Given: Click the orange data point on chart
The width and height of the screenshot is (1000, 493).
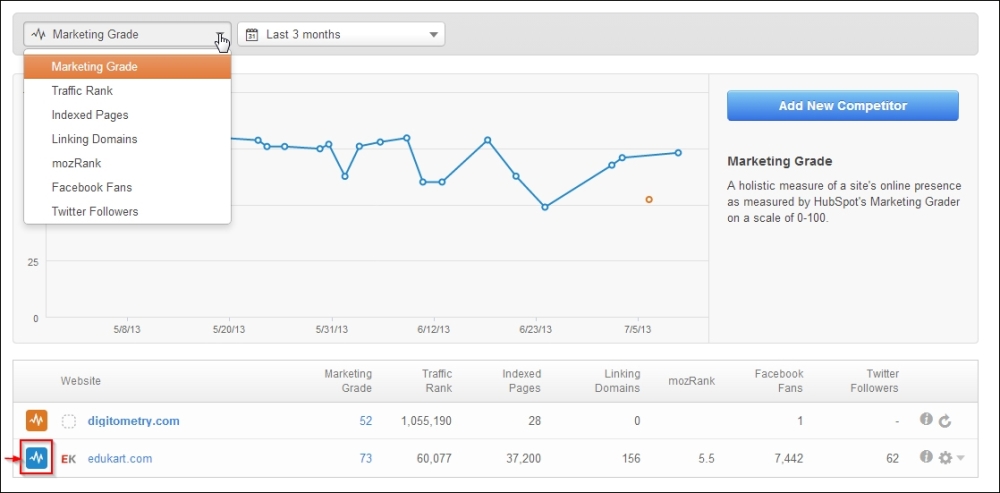Looking at the screenshot, I should [x=649, y=200].
